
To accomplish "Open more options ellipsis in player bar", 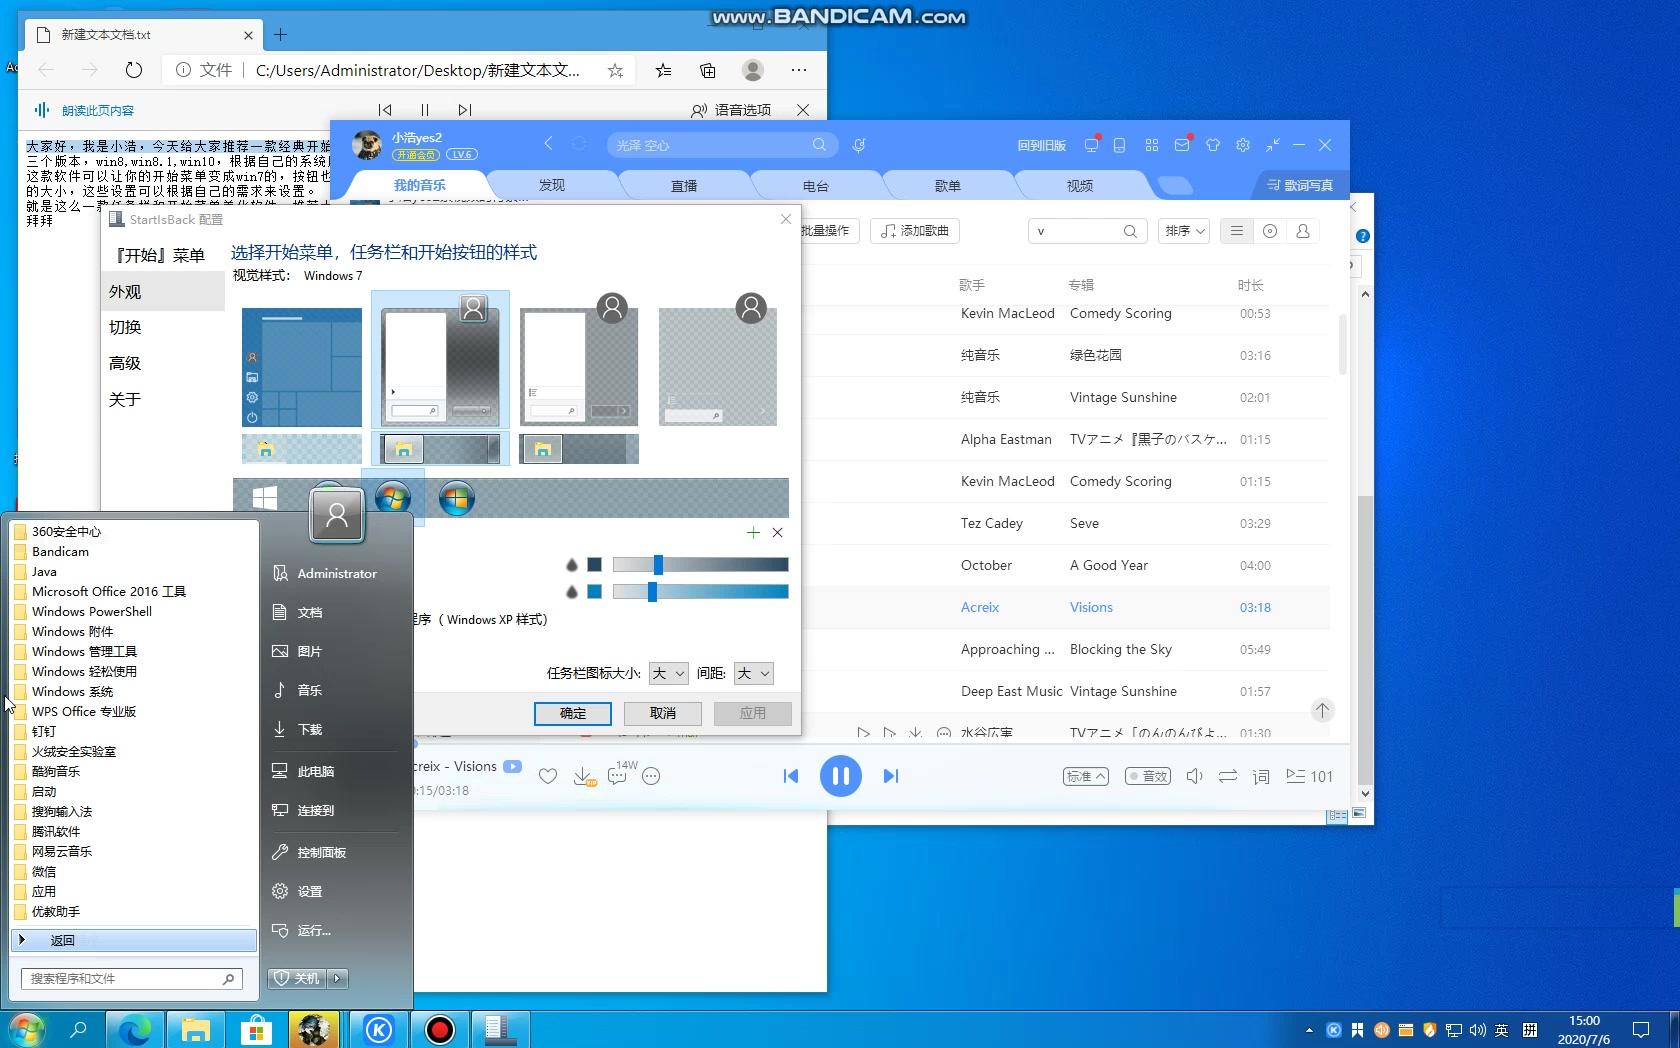I will [651, 776].
